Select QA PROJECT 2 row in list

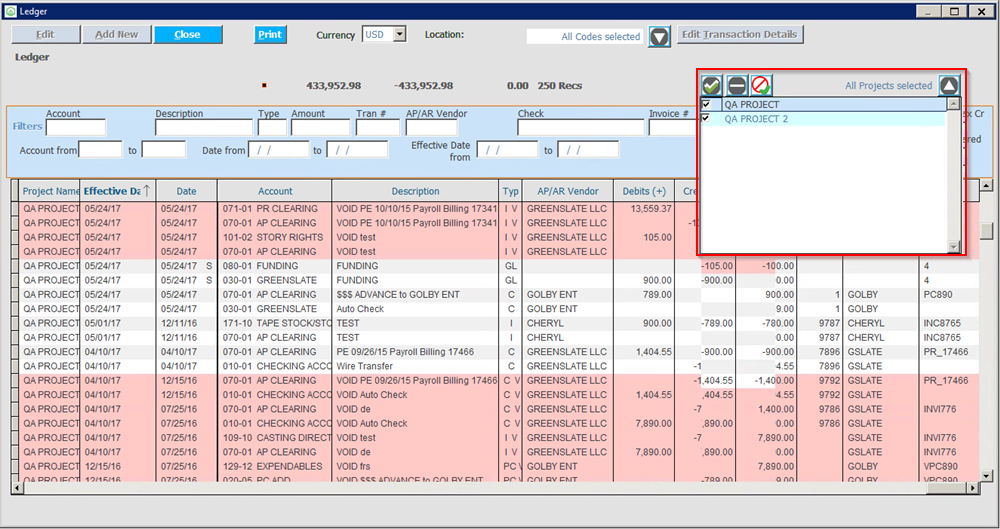(823, 119)
